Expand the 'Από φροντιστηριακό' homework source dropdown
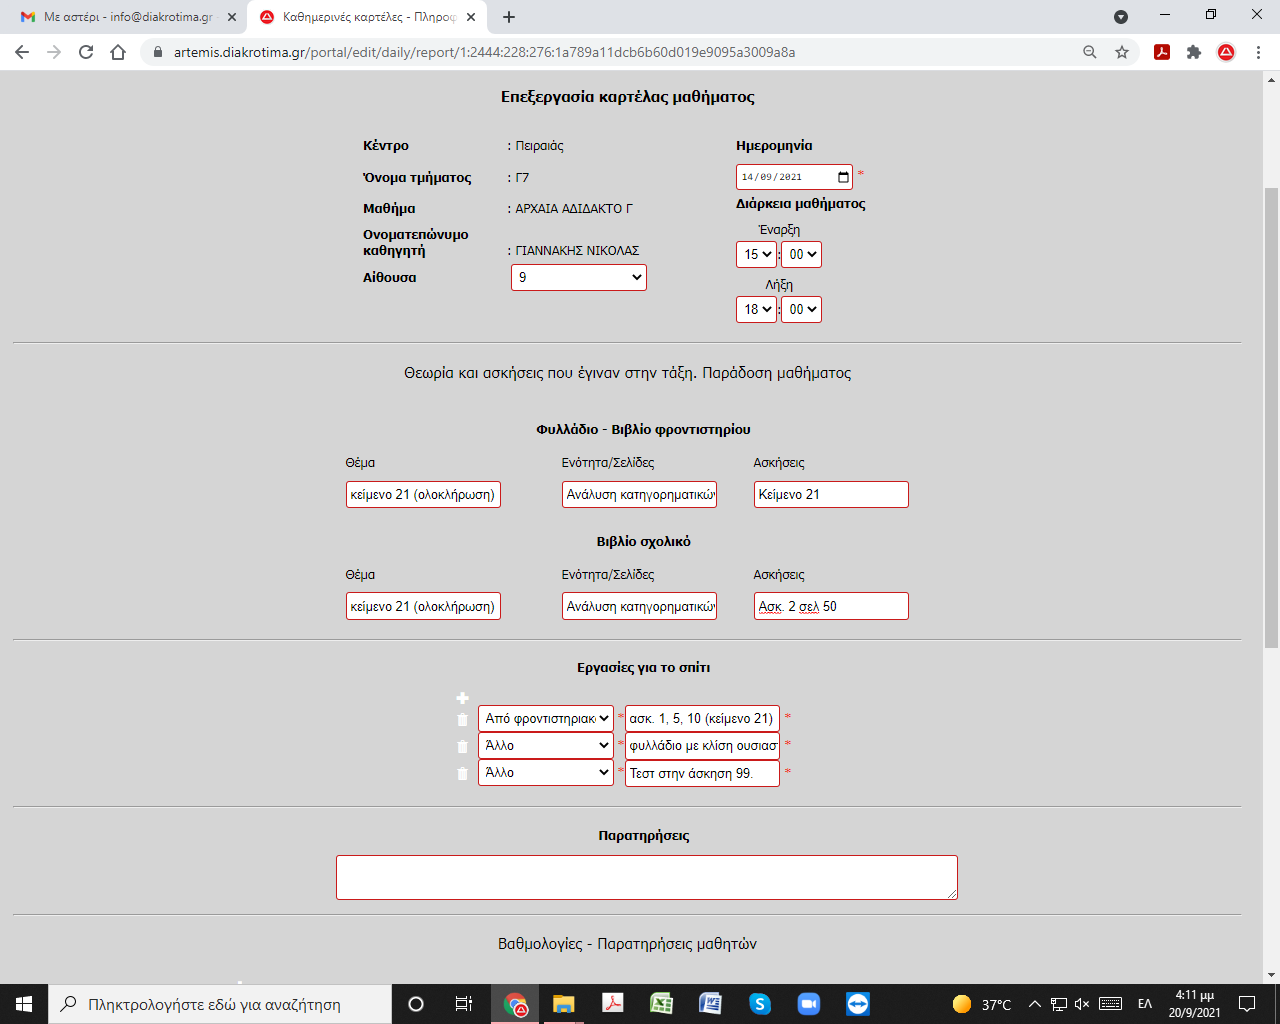 (x=545, y=718)
